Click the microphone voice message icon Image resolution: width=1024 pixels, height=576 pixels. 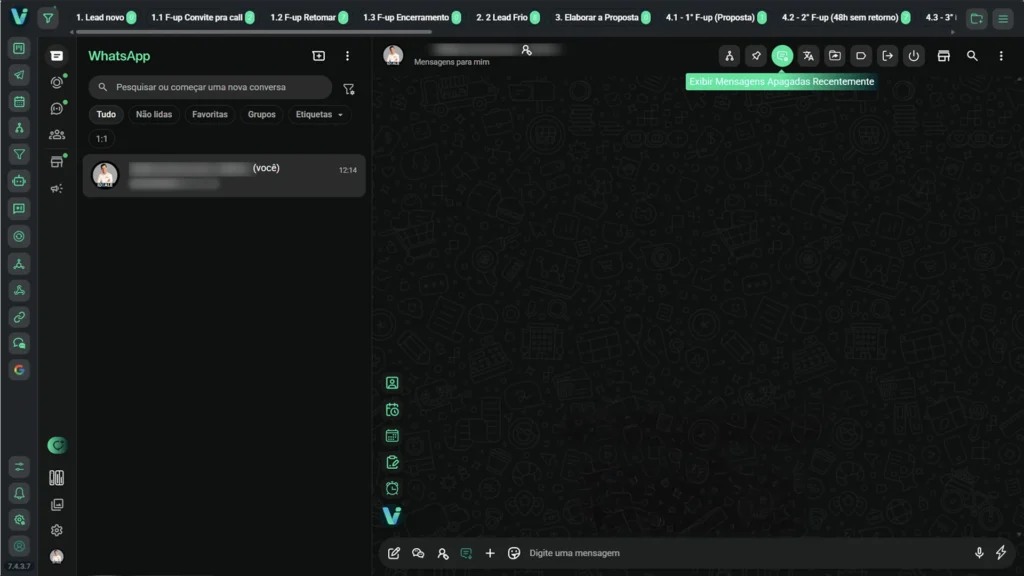tap(979, 553)
